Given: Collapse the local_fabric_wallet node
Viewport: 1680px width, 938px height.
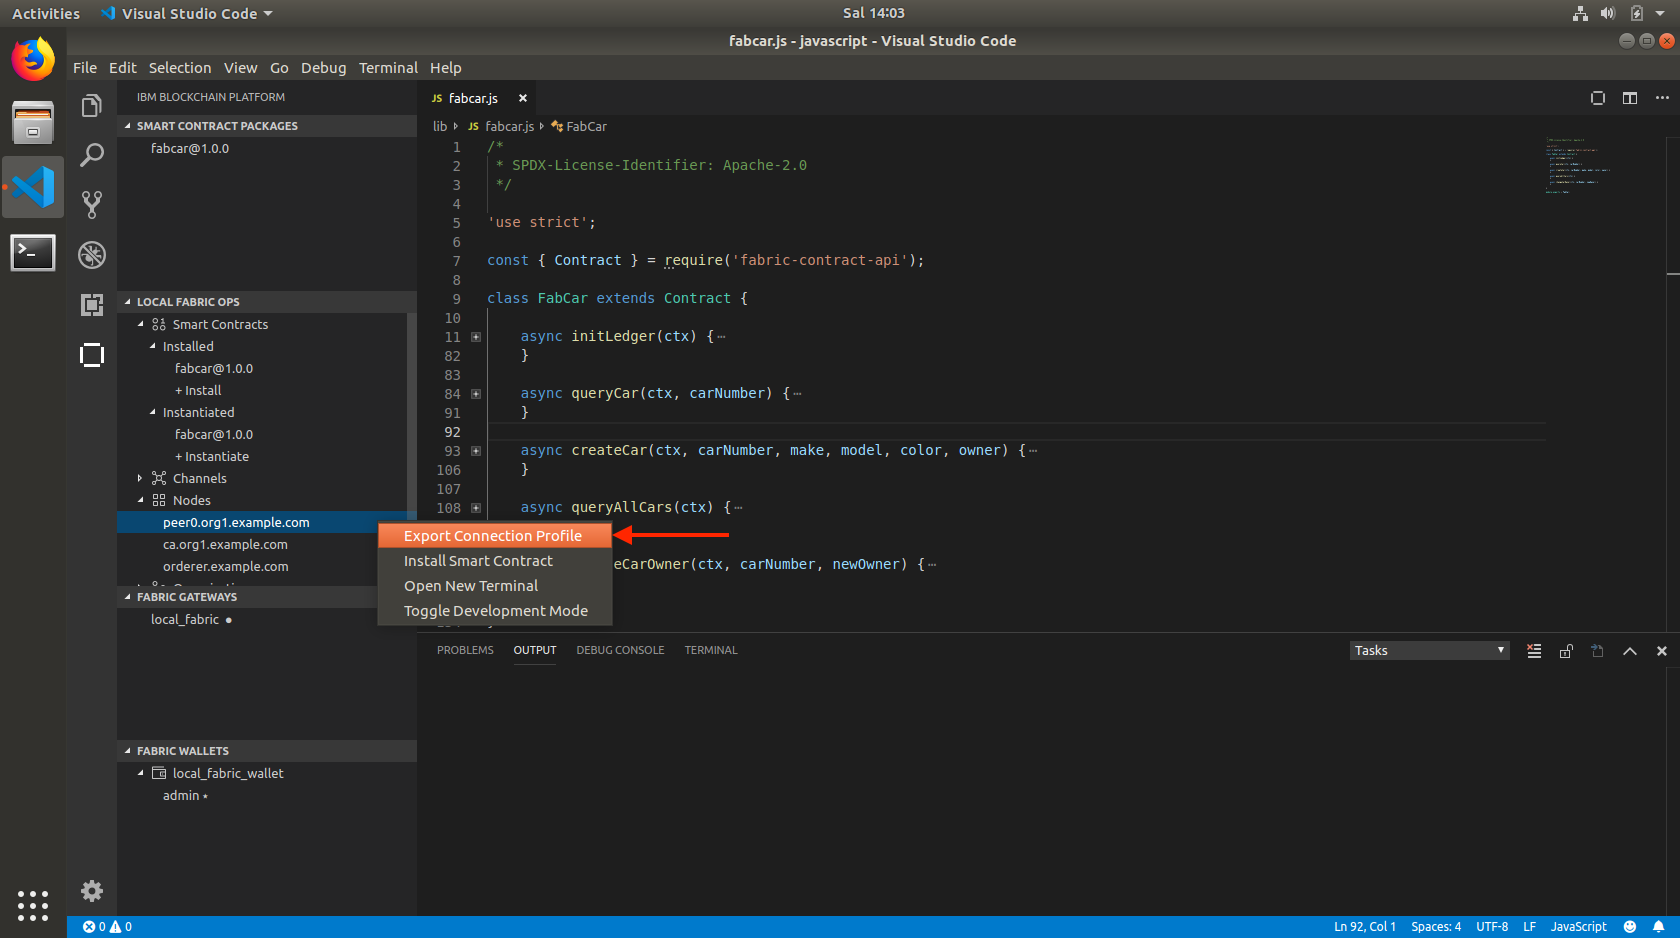Looking at the screenshot, I should pos(140,773).
